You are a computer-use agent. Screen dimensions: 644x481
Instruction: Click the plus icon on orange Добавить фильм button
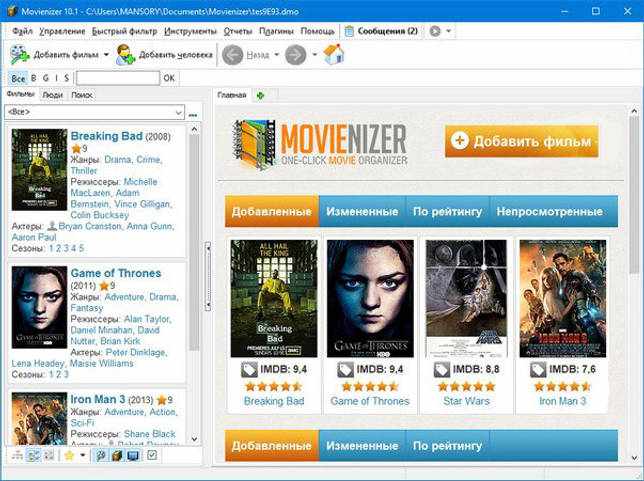click(460, 141)
